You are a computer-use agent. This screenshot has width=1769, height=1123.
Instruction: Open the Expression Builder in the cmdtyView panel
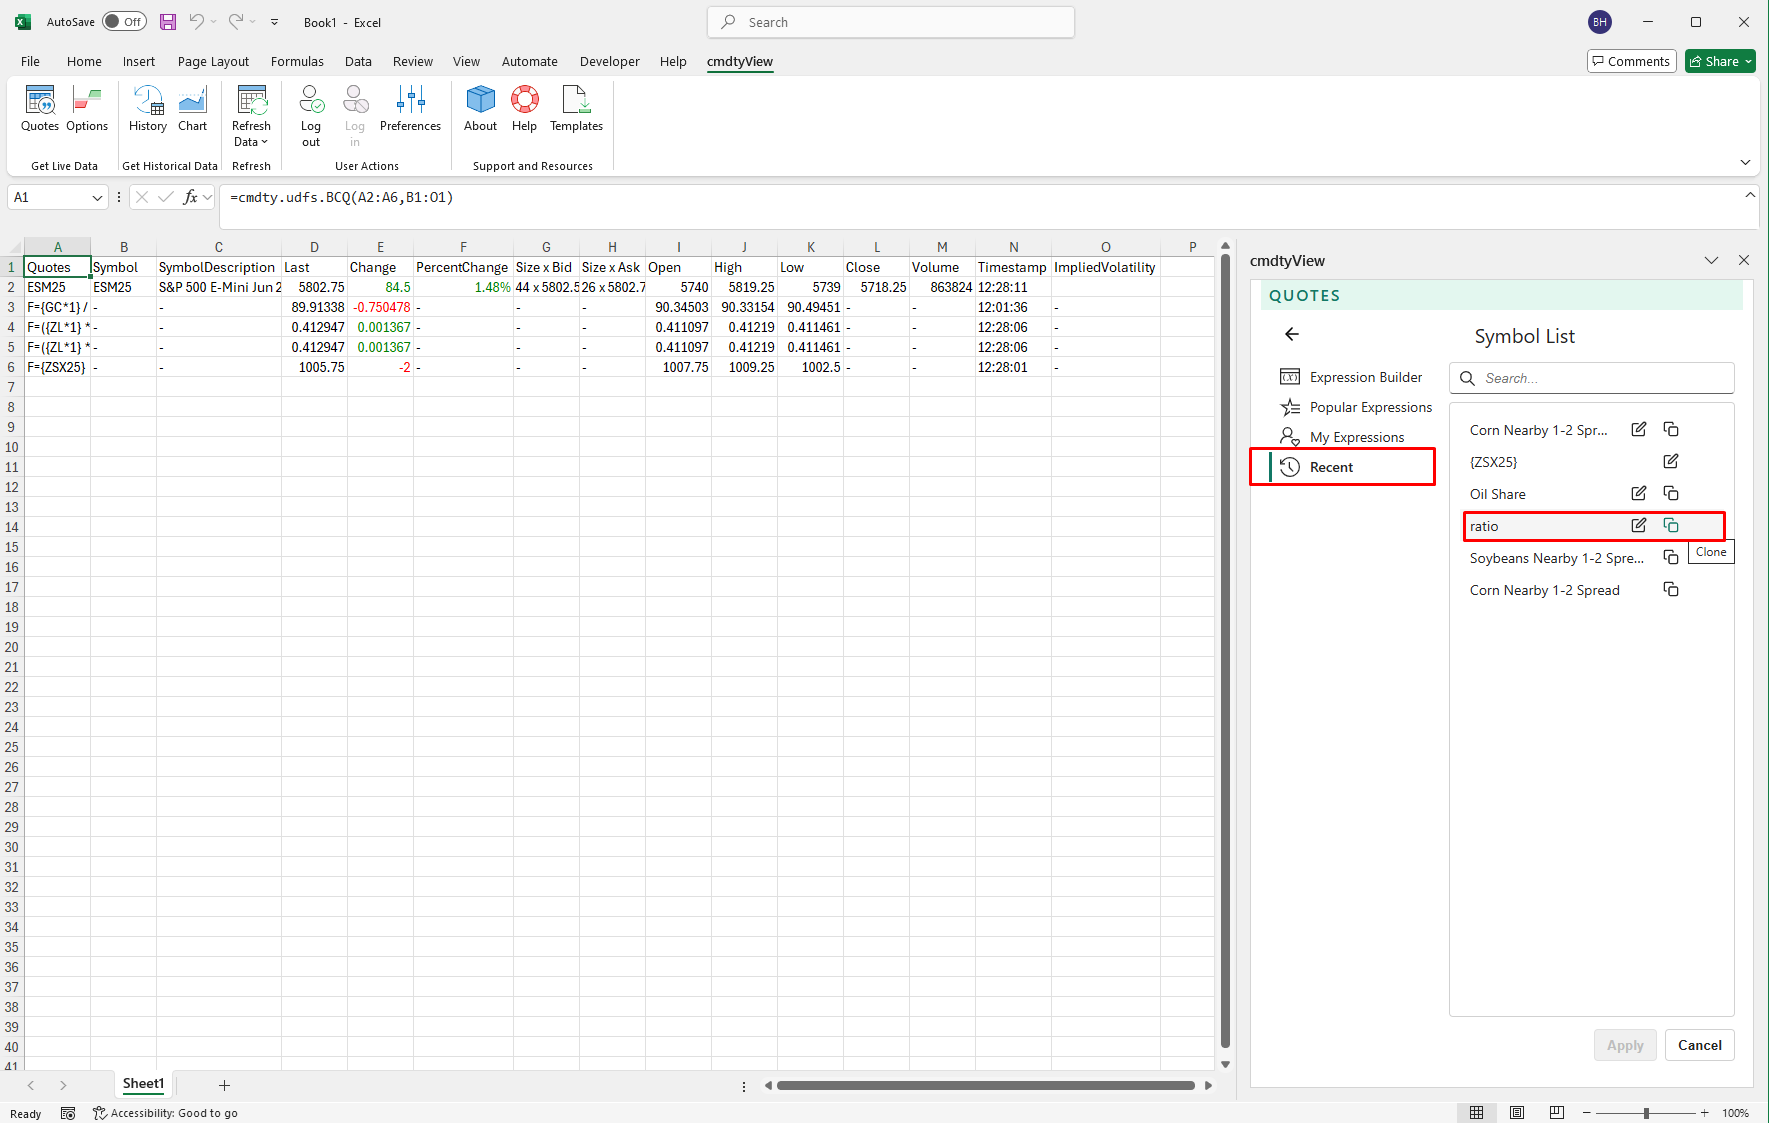click(1366, 377)
